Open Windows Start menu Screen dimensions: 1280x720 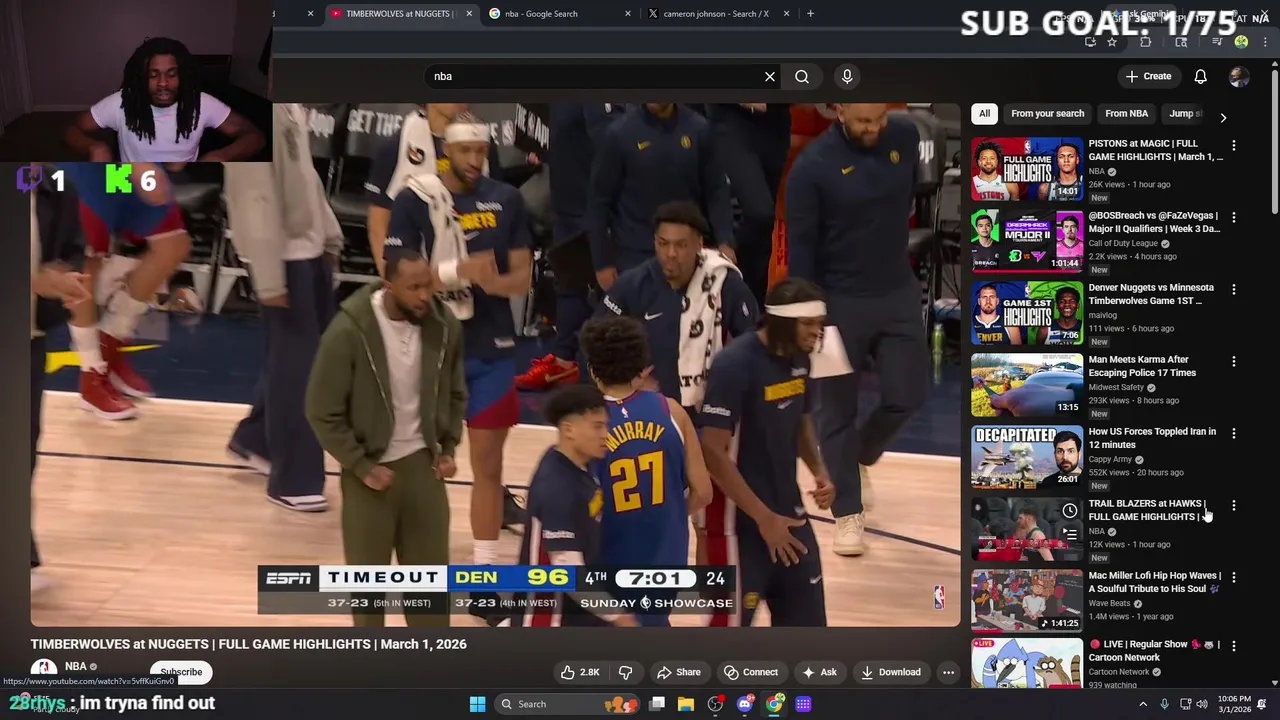[477, 704]
